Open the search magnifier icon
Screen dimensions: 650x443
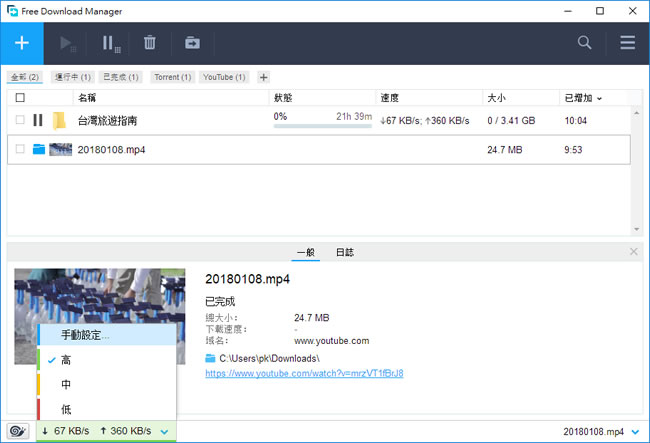pyautogui.click(x=584, y=42)
